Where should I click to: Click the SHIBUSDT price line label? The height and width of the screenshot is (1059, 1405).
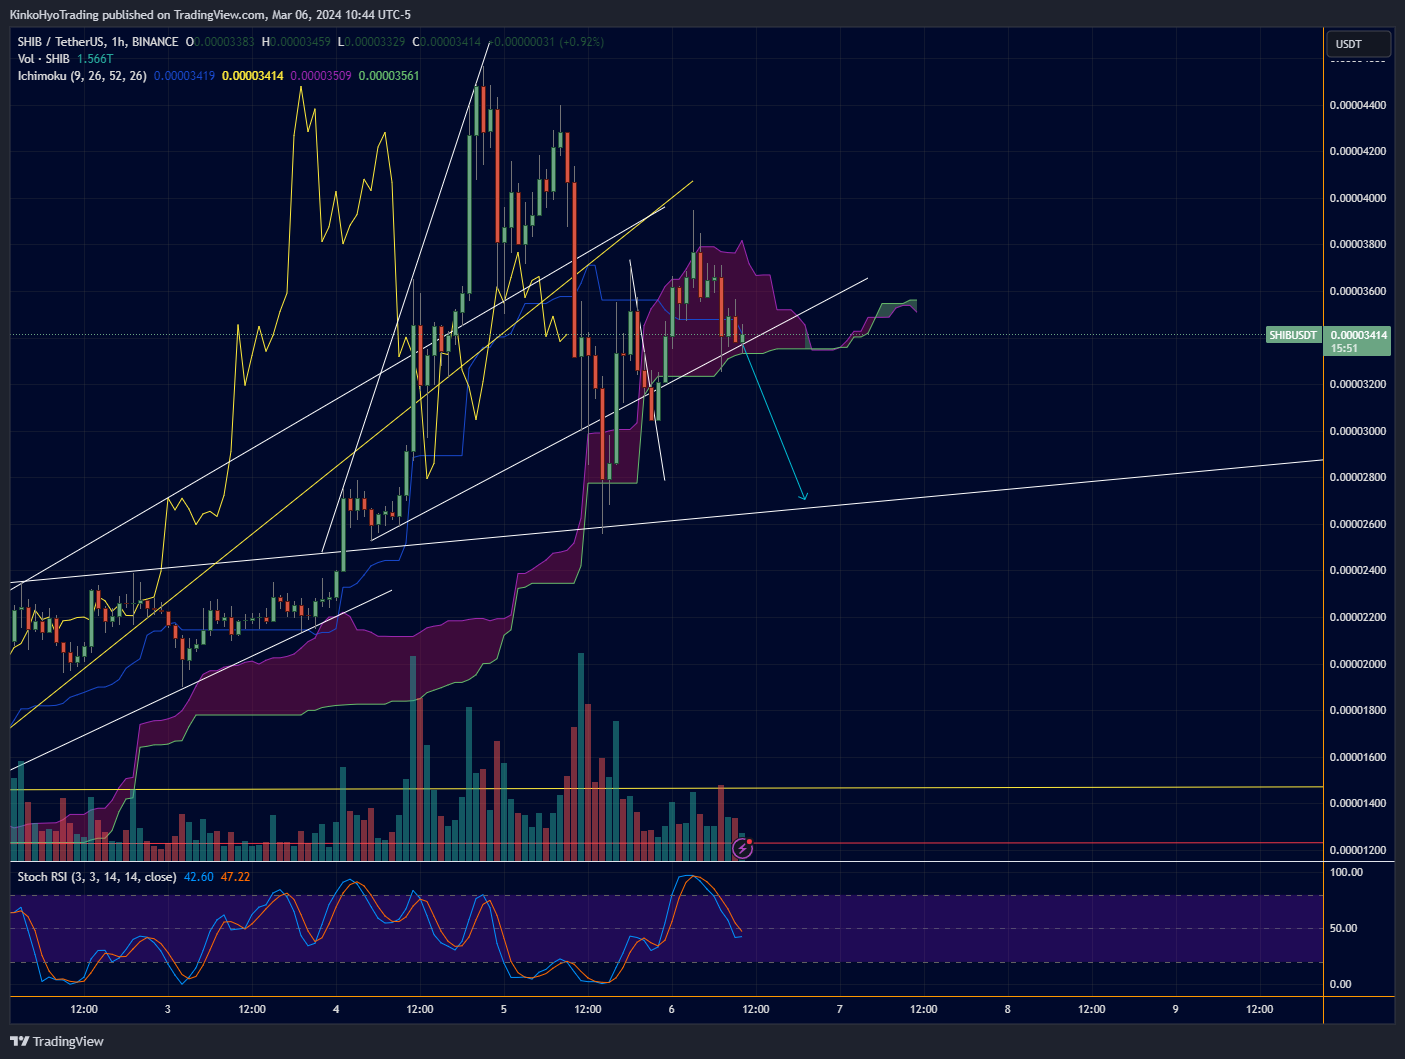tap(1293, 335)
